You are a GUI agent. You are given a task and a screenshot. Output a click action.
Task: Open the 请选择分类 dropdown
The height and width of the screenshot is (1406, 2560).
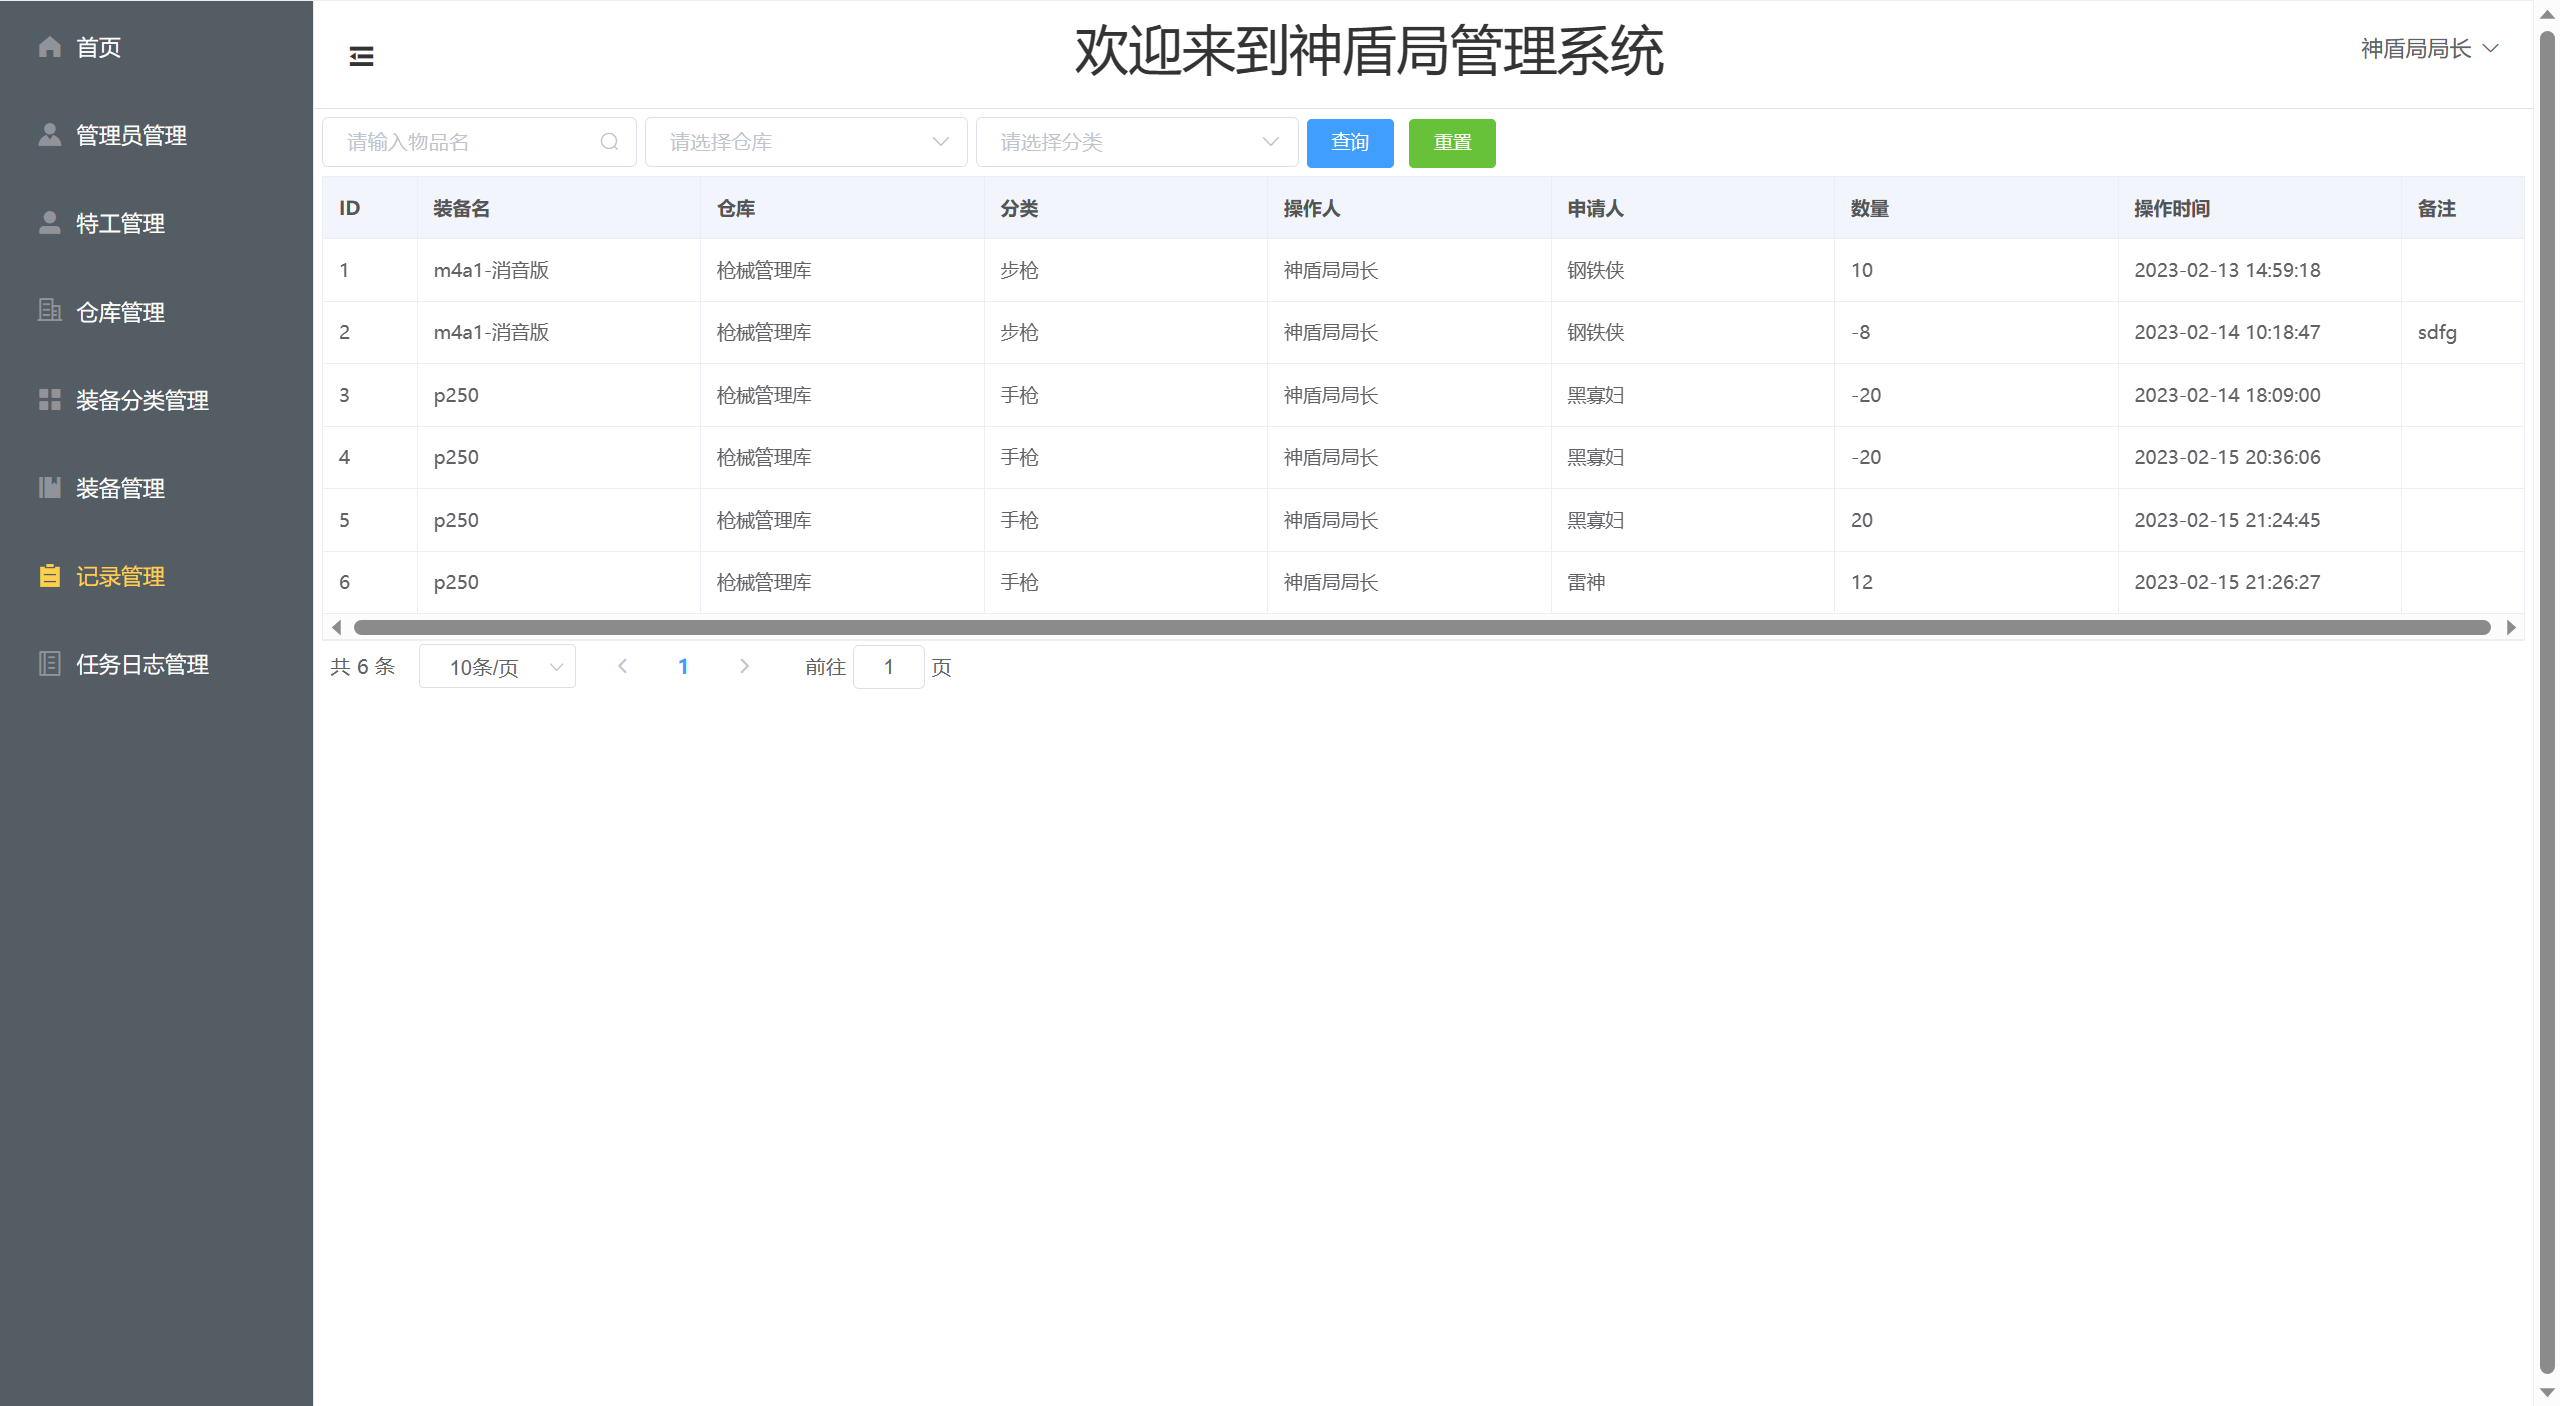[1137, 142]
